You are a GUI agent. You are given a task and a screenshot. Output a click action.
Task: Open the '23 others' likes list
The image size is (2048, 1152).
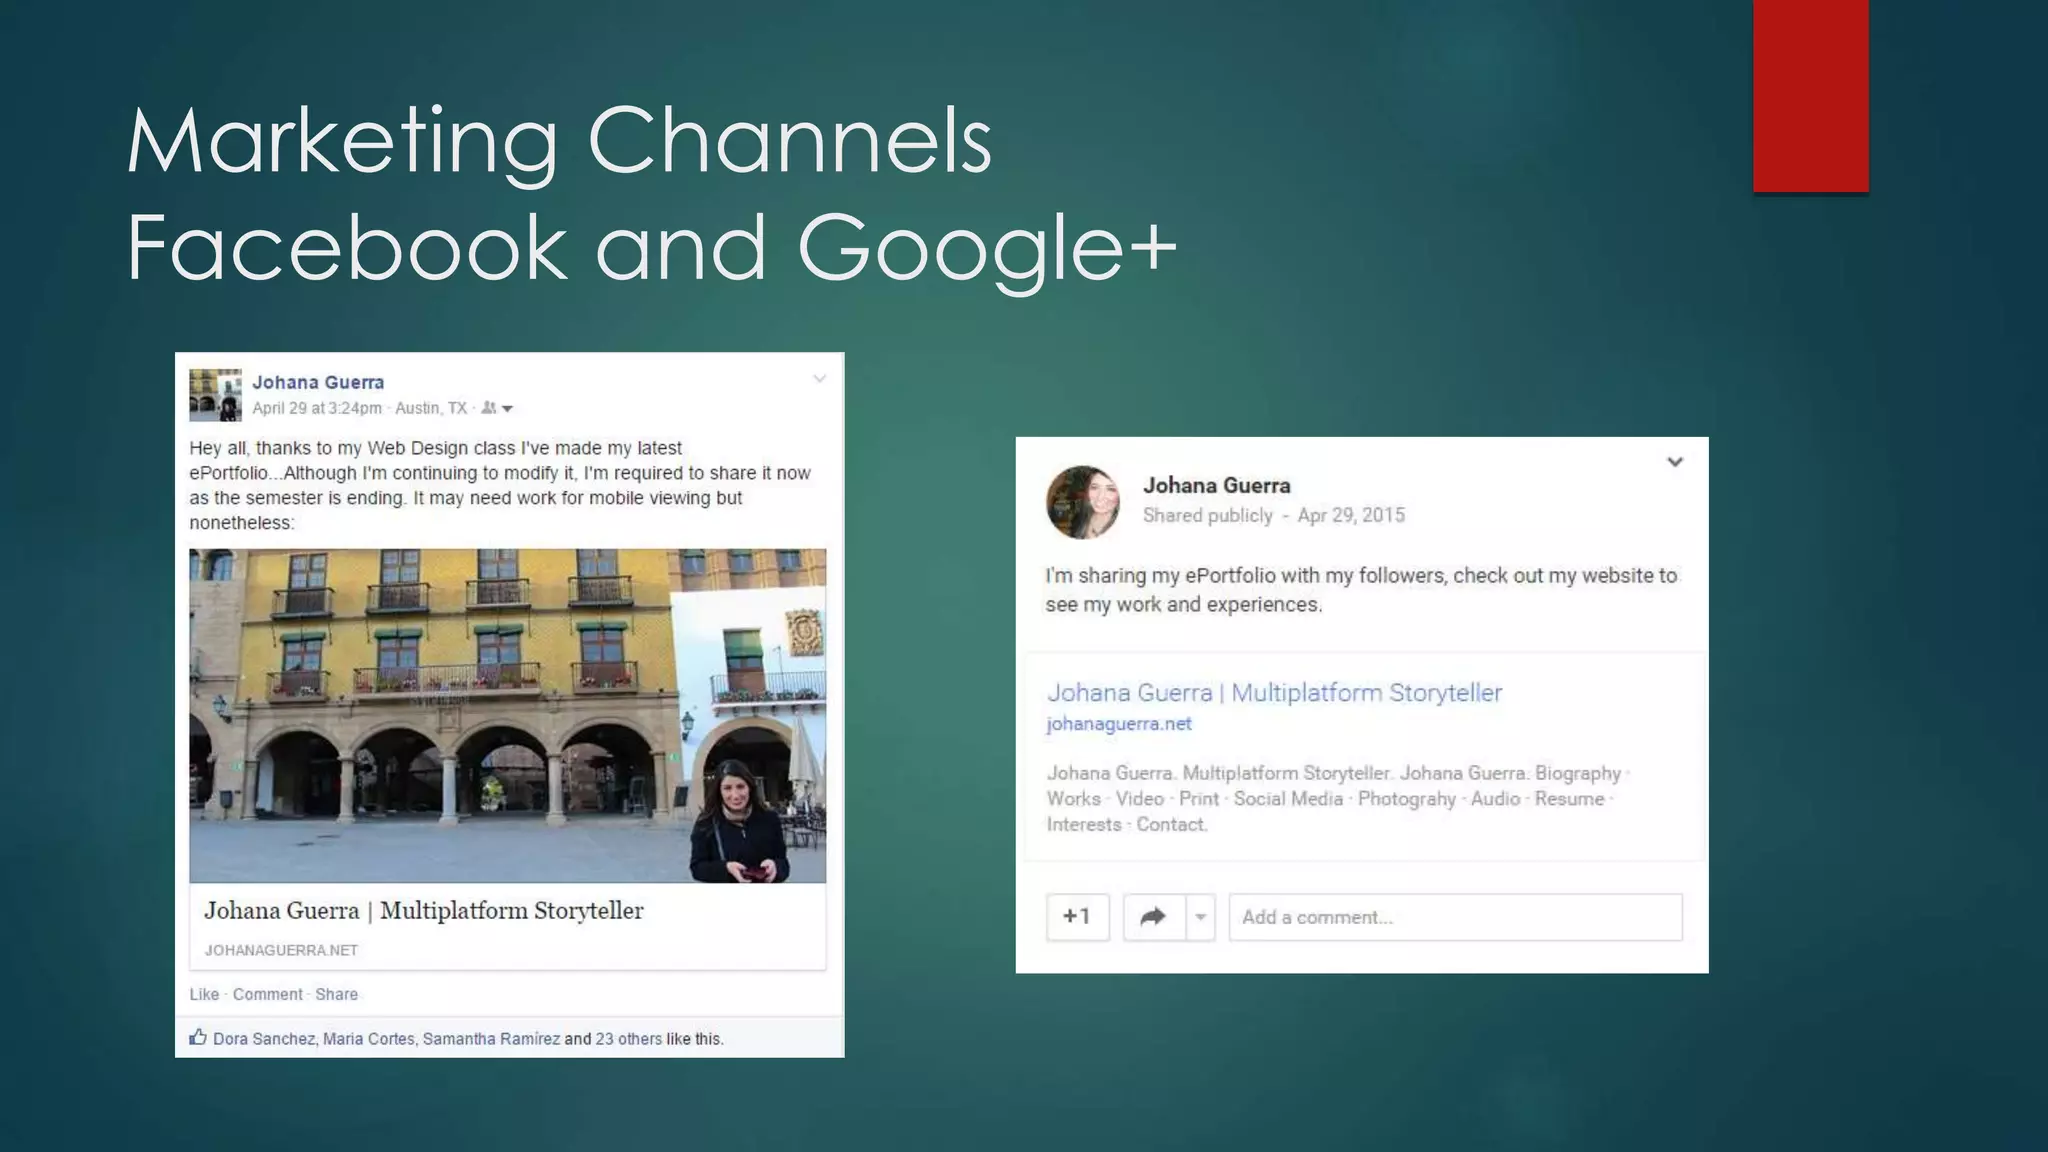pos(628,1039)
